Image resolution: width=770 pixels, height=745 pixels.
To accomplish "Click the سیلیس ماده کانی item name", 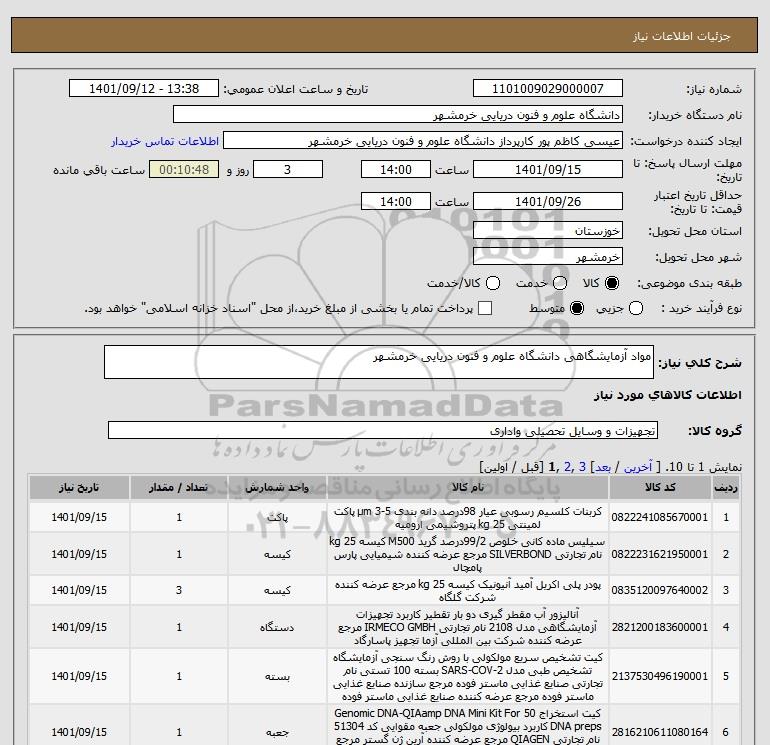I will tap(468, 554).
